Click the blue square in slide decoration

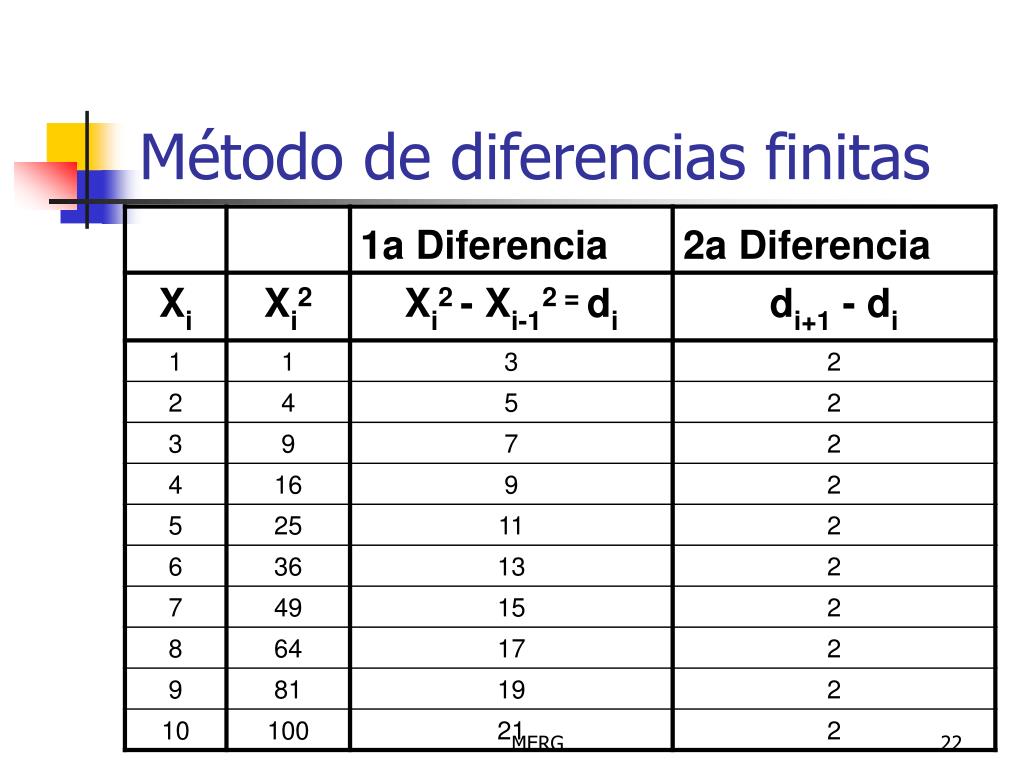pos(99,196)
